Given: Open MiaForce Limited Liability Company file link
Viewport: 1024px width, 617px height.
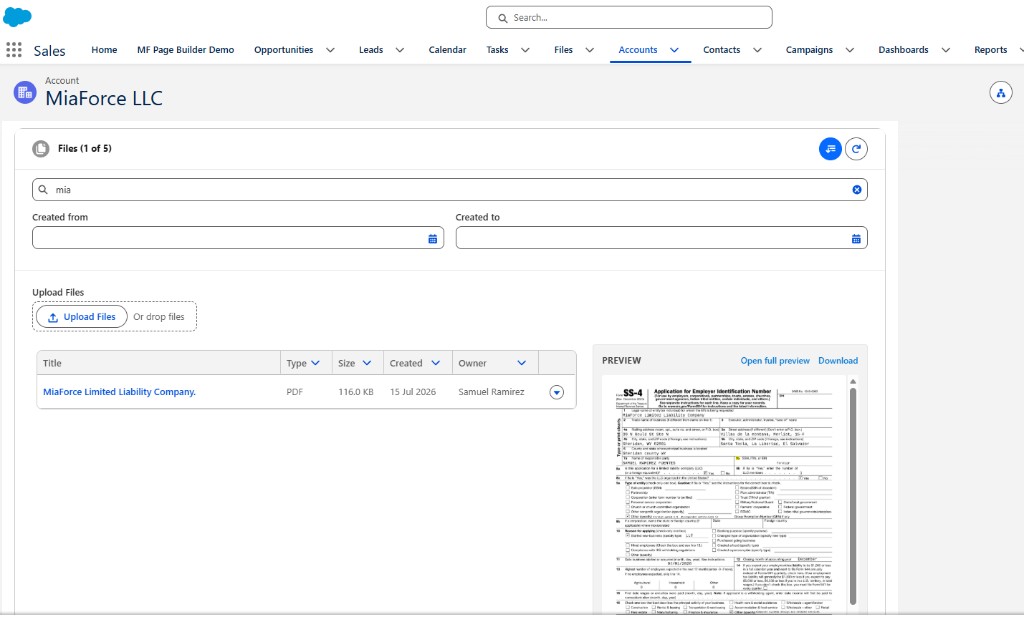Looking at the screenshot, I should coord(119,392).
